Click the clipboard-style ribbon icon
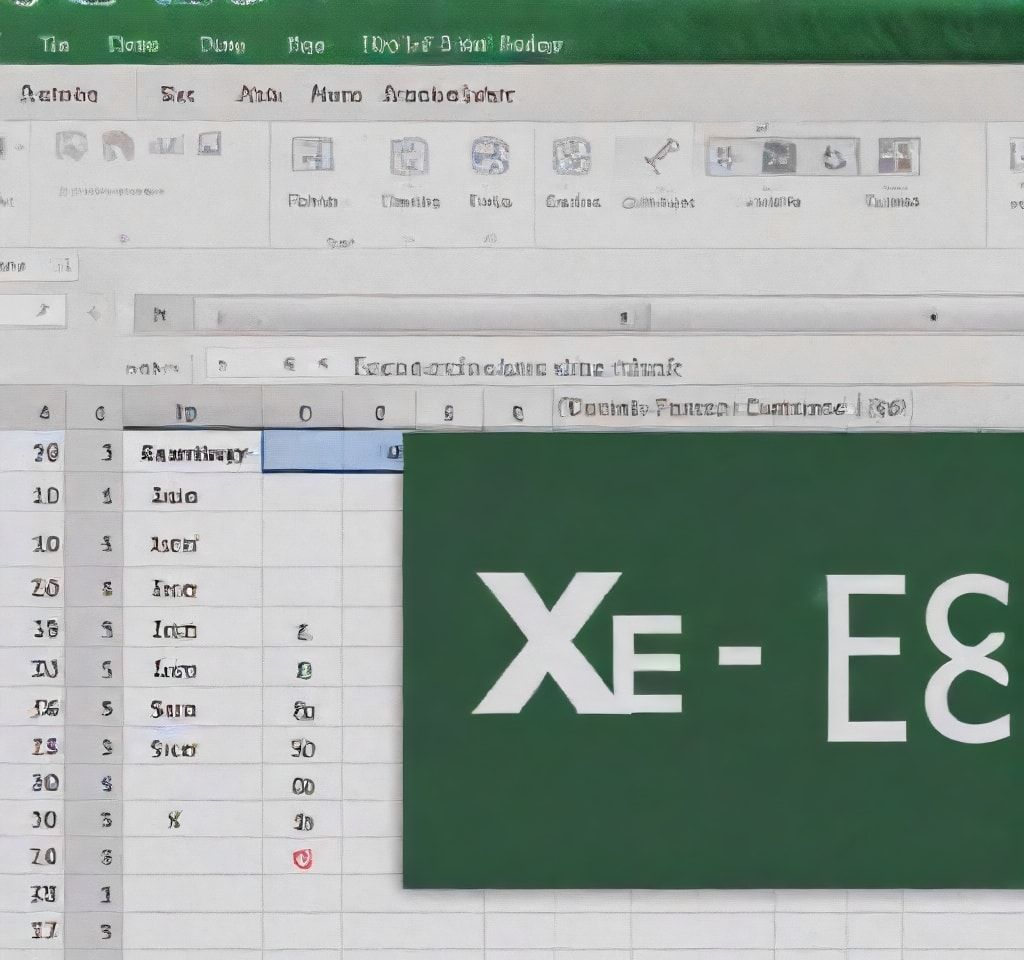The image size is (1024, 960). pos(409,156)
